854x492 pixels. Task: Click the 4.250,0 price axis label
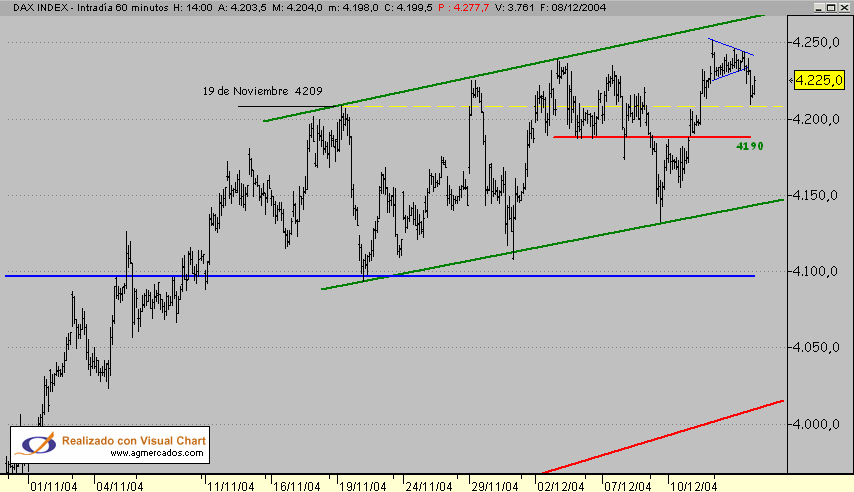coord(815,42)
